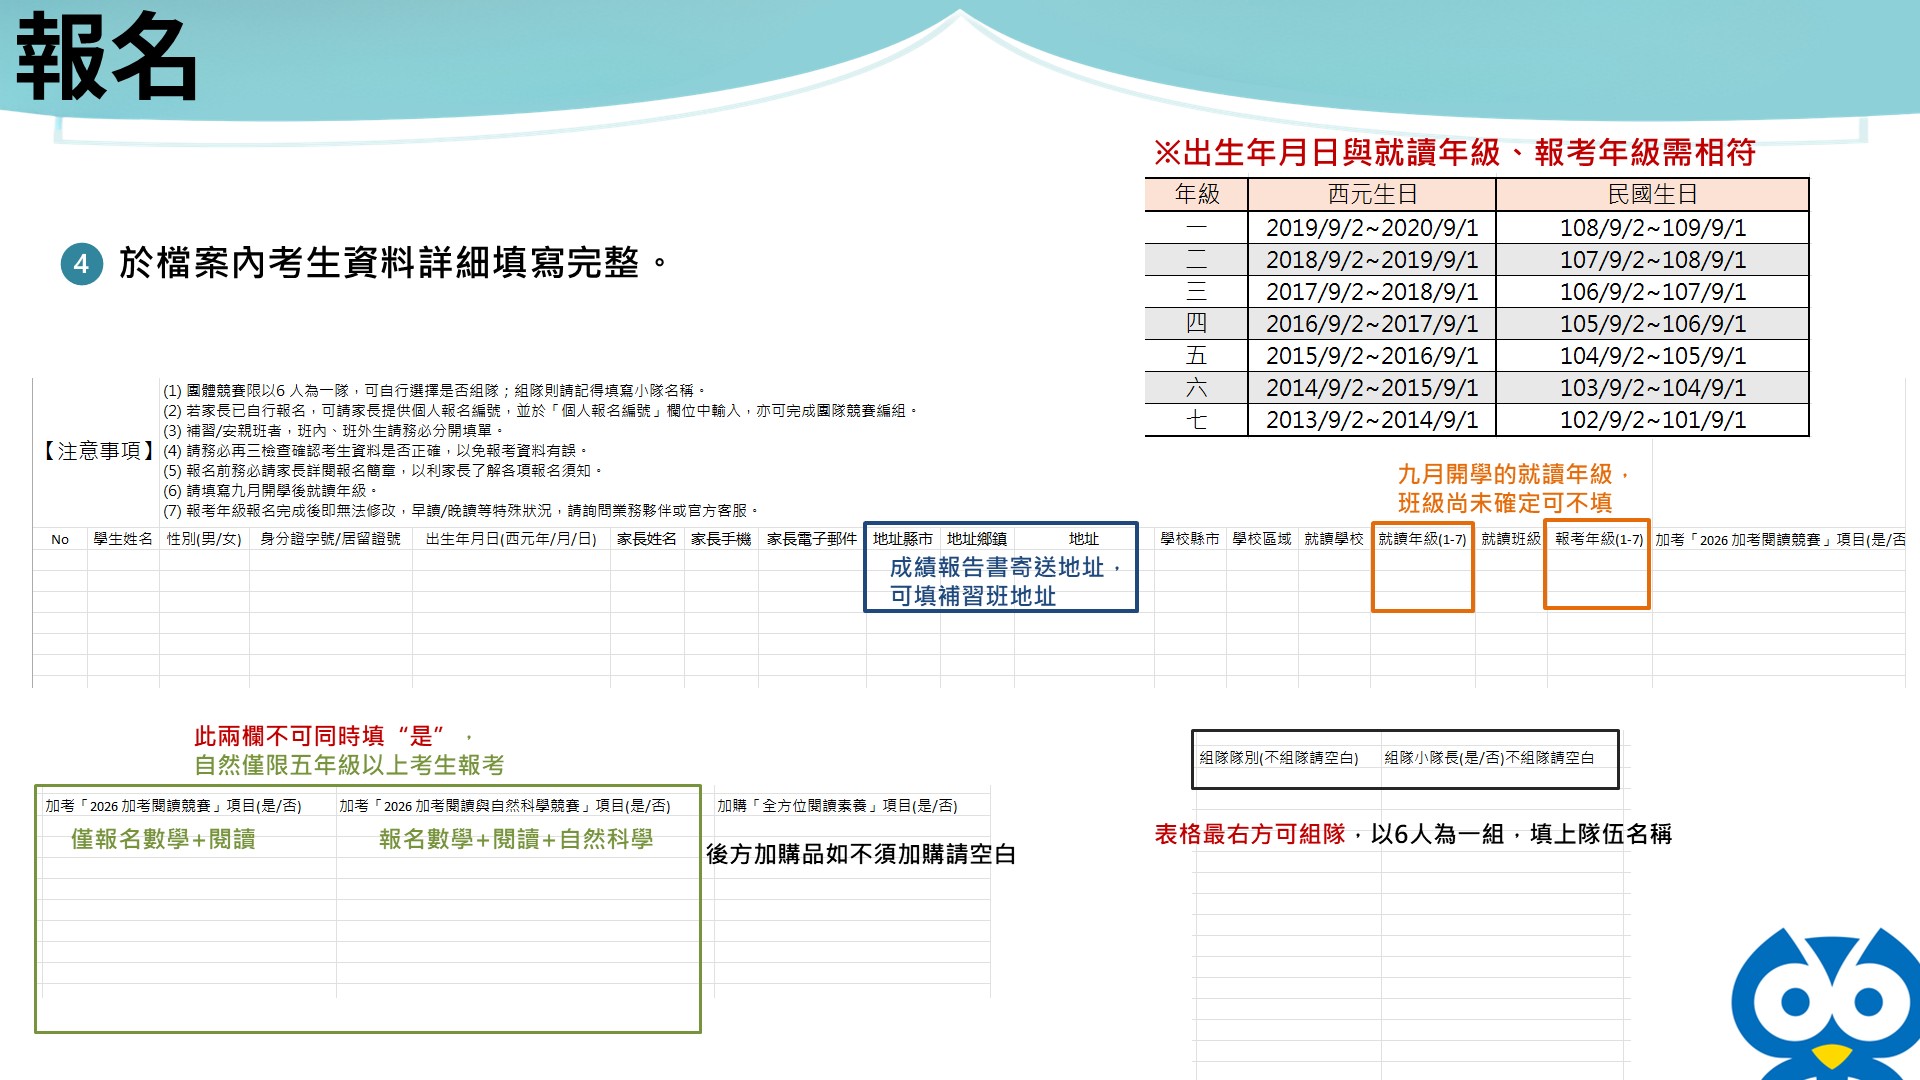Screen dimensions: 1920x1080
Task: Select header 加購「全方位閱讀素養」項目(是/否)
Action: [x=837, y=806]
